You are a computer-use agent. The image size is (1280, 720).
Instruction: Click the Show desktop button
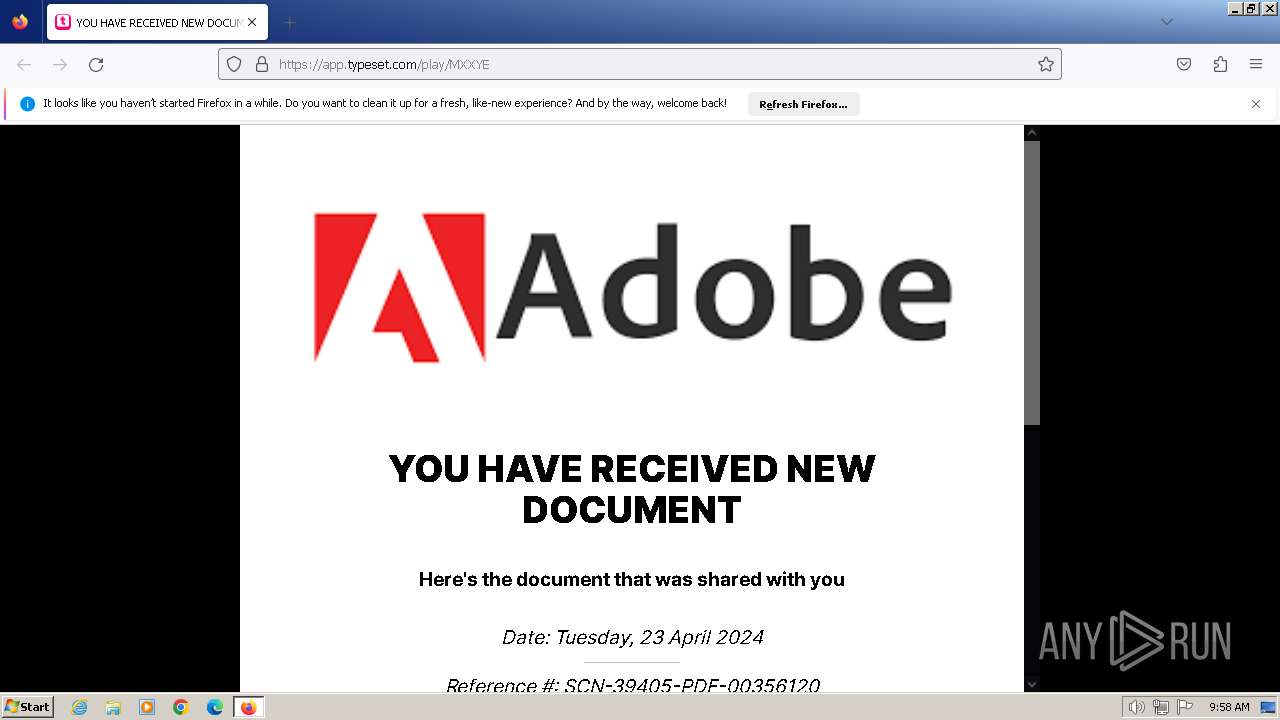(x=1268, y=707)
